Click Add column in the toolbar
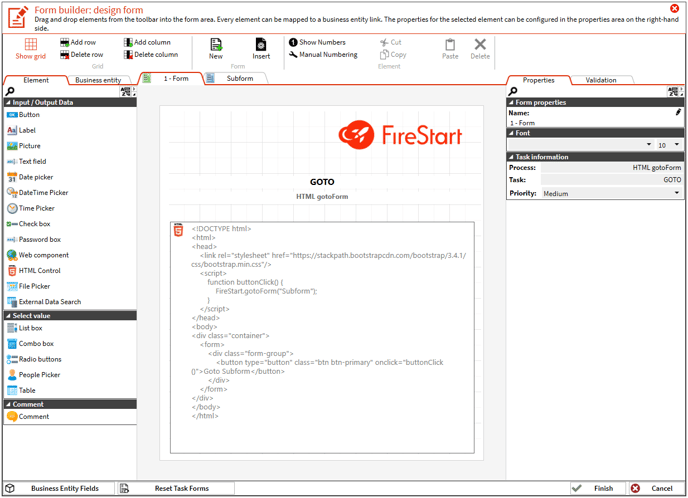 point(147,42)
